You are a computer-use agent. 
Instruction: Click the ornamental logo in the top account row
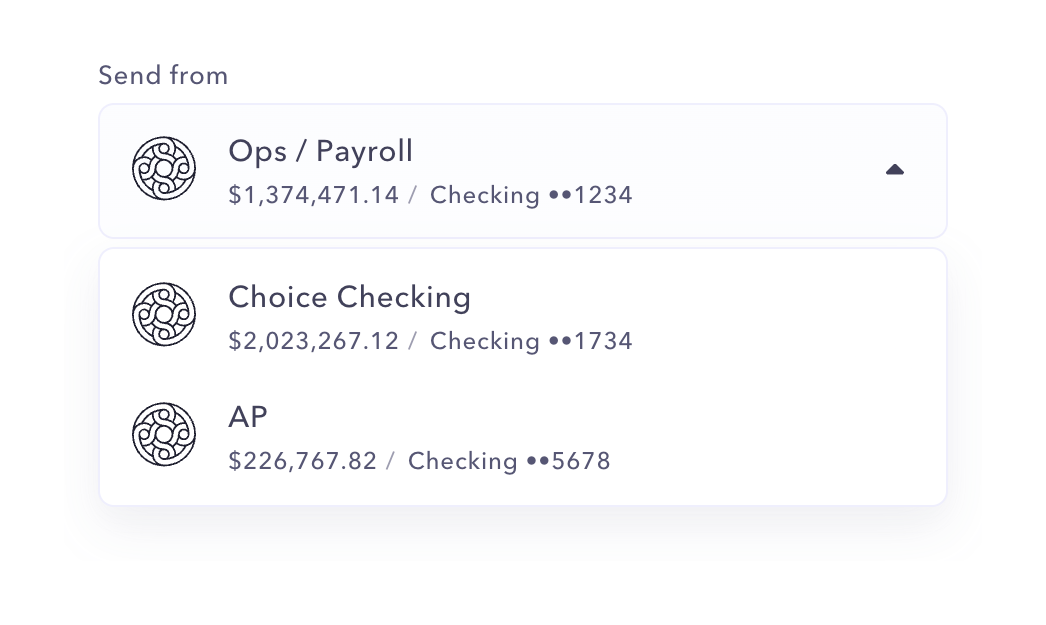[x=164, y=169]
